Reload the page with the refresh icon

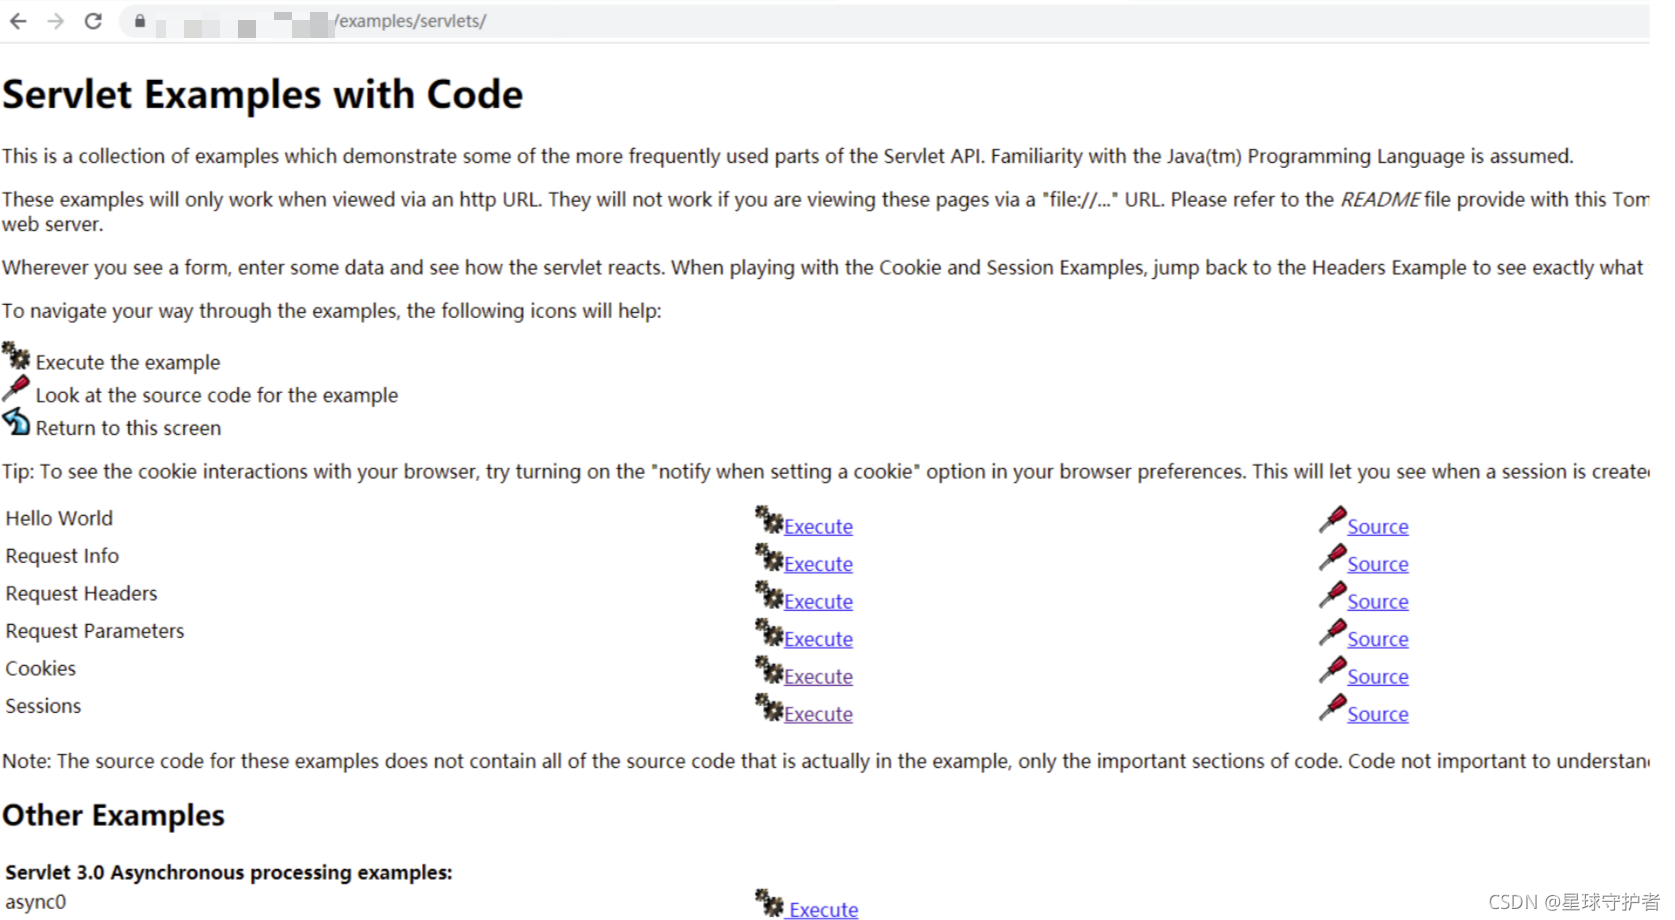pyautogui.click(x=93, y=21)
